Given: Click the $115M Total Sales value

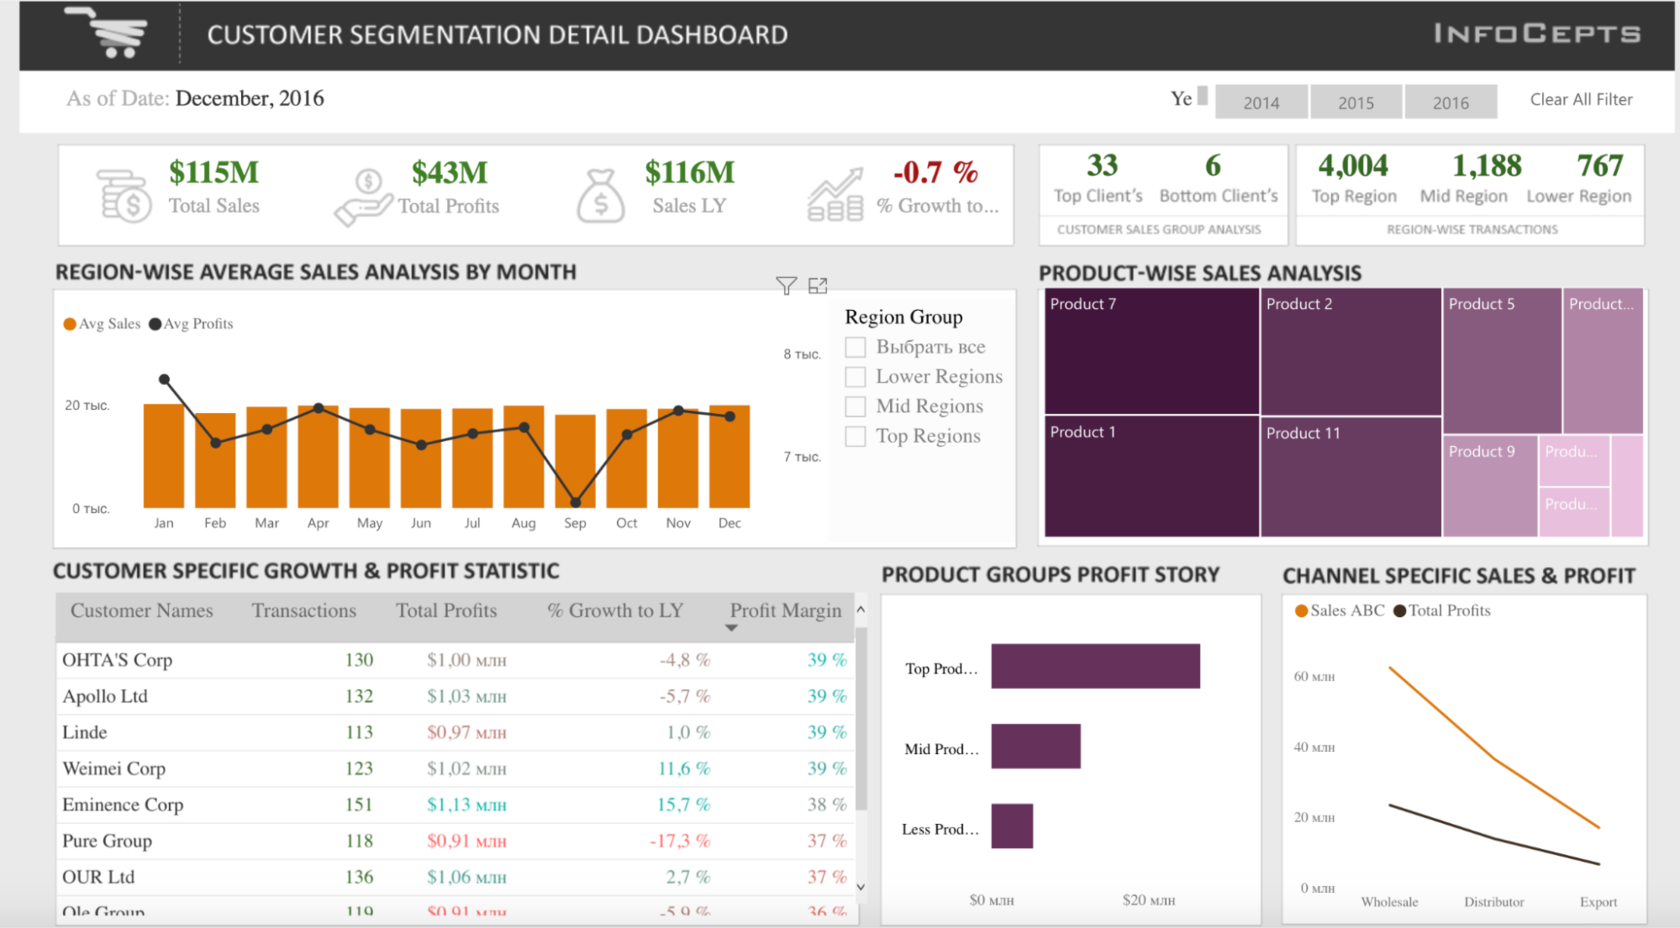Looking at the screenshot, I should pyautogui.click(x=213, y=172).
